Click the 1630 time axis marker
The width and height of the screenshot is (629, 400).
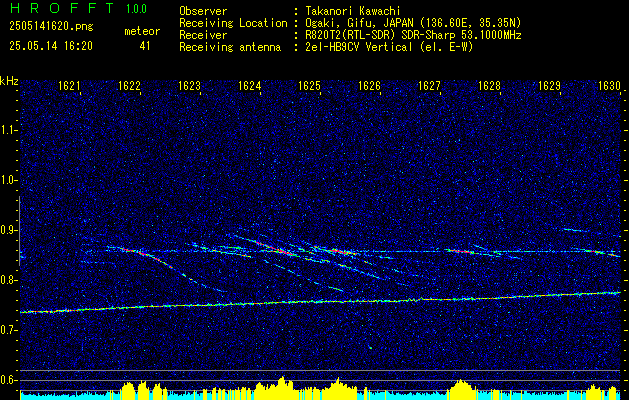point(609,85)
